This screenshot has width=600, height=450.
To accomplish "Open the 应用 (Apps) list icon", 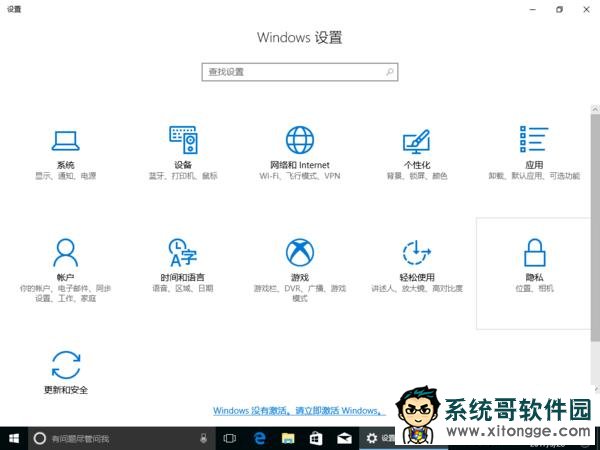I will (x=534, y=139).
